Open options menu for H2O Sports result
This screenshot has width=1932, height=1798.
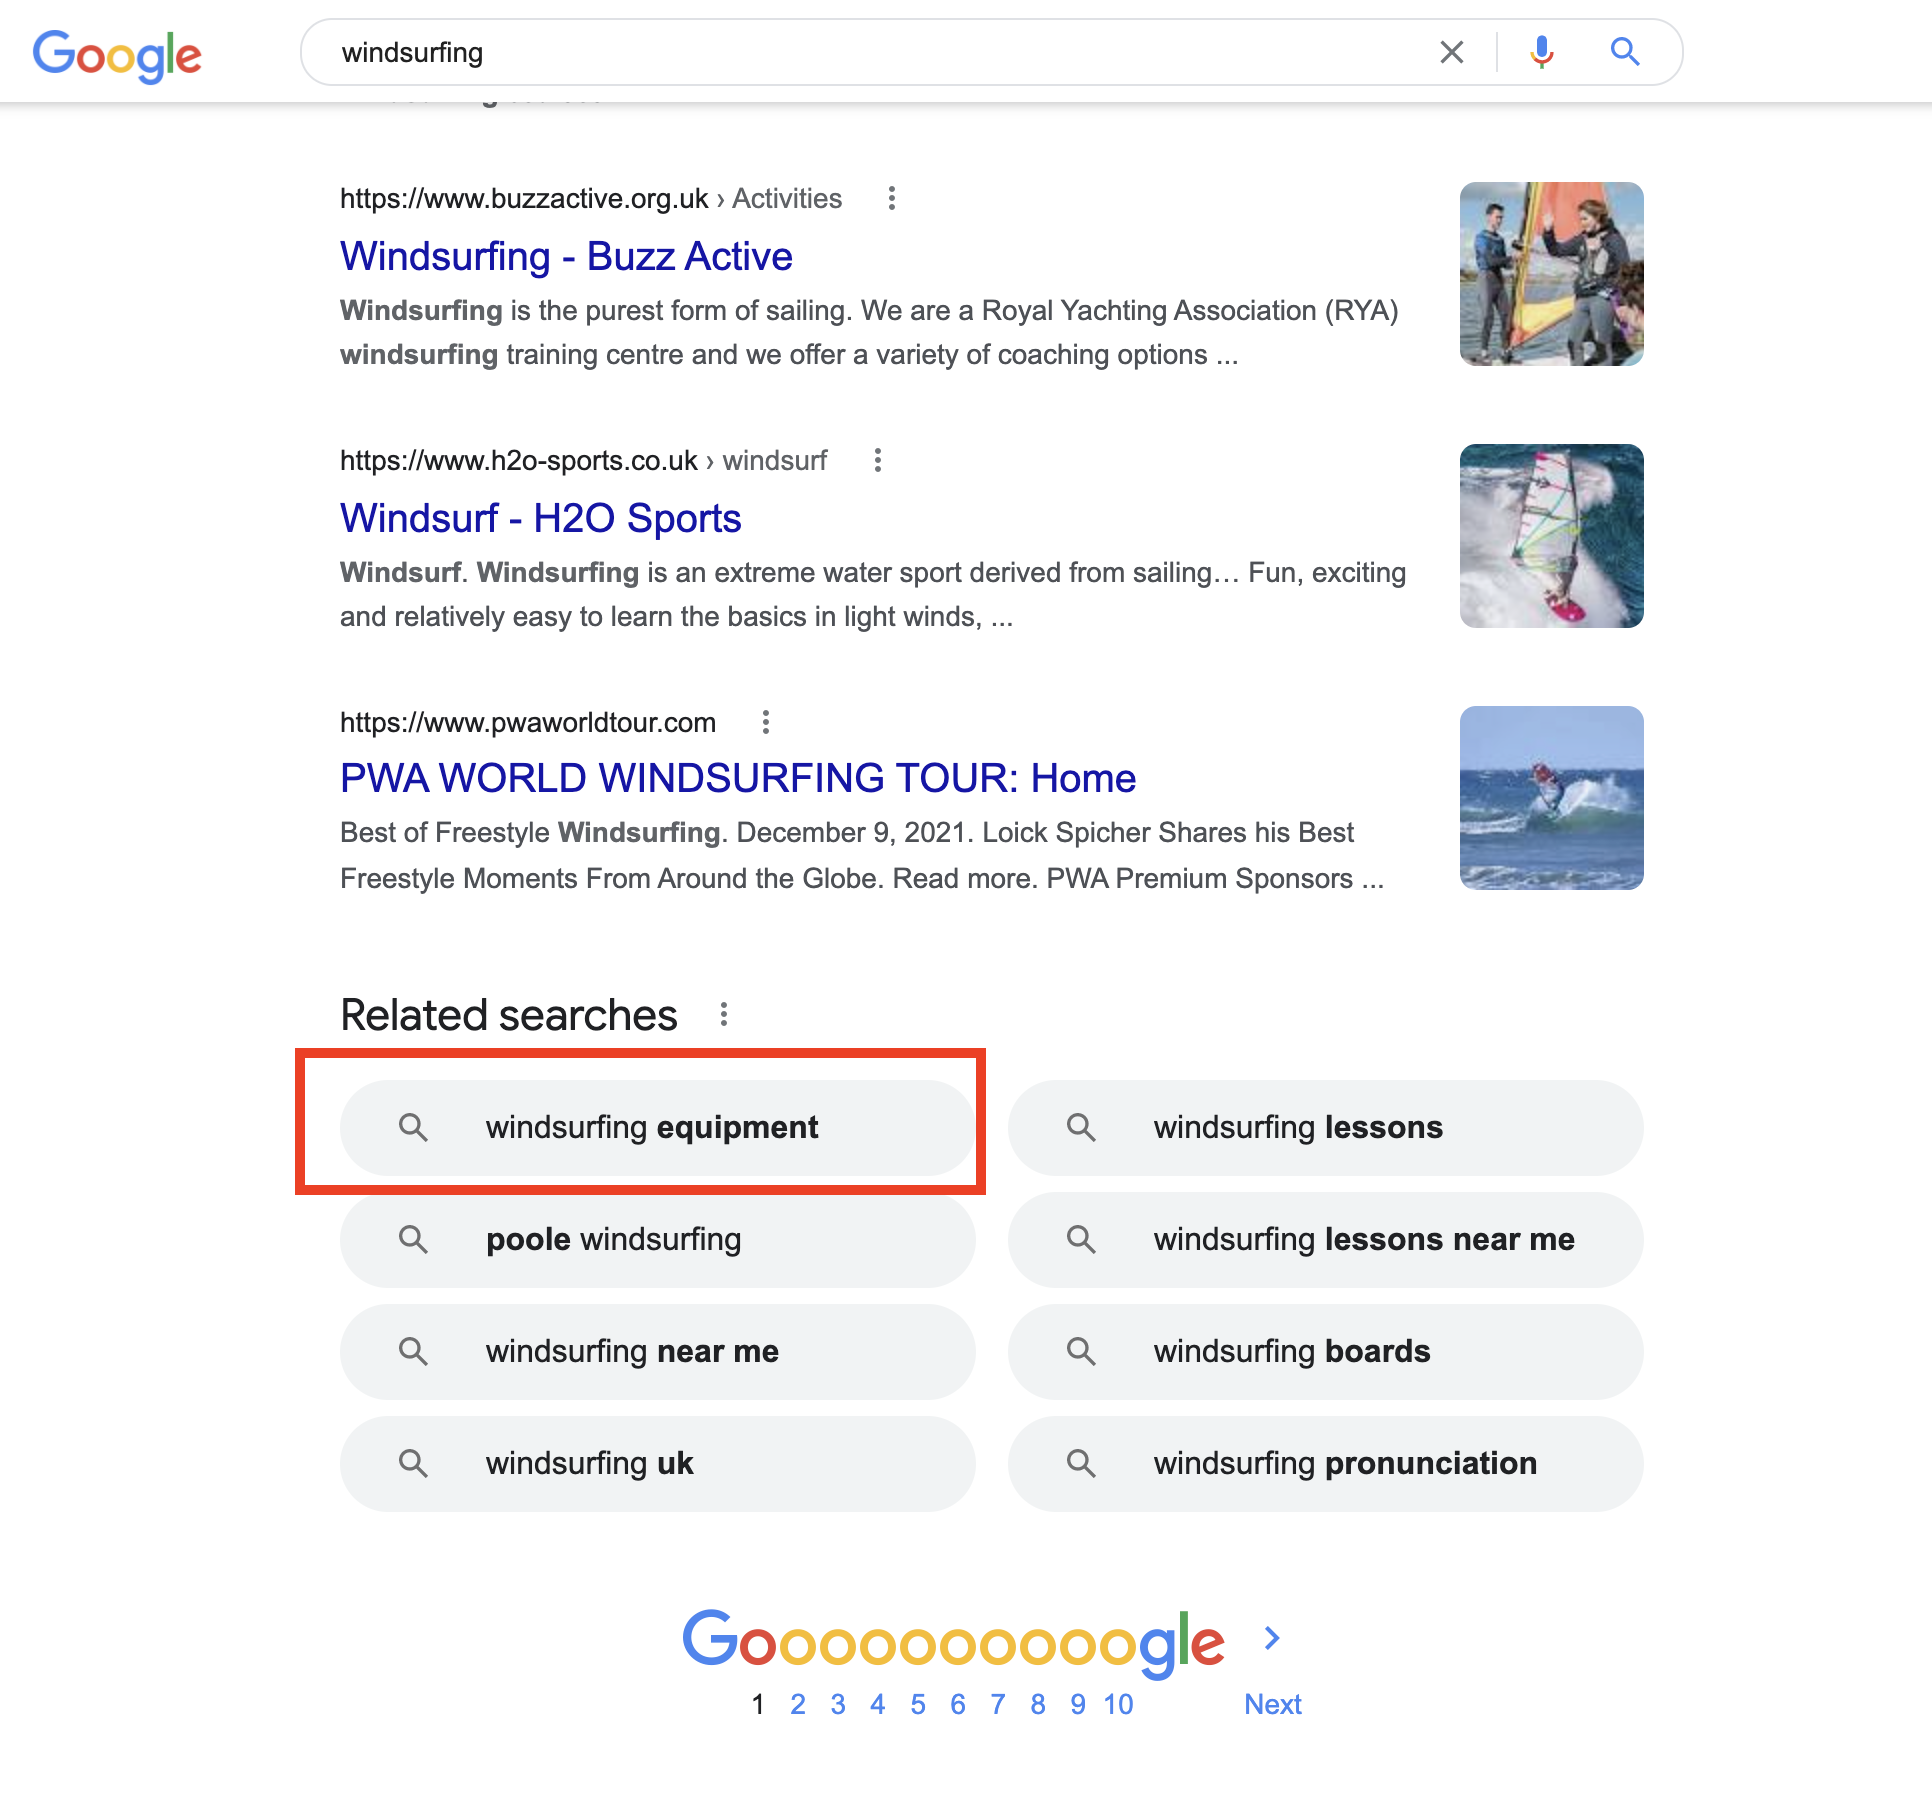(878, 460)
